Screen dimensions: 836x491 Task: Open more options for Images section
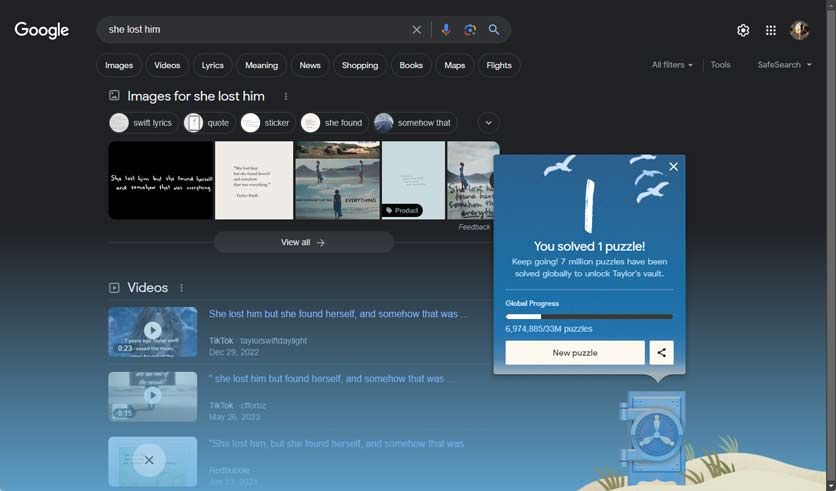pyautogui.click(x=286, y=96)
